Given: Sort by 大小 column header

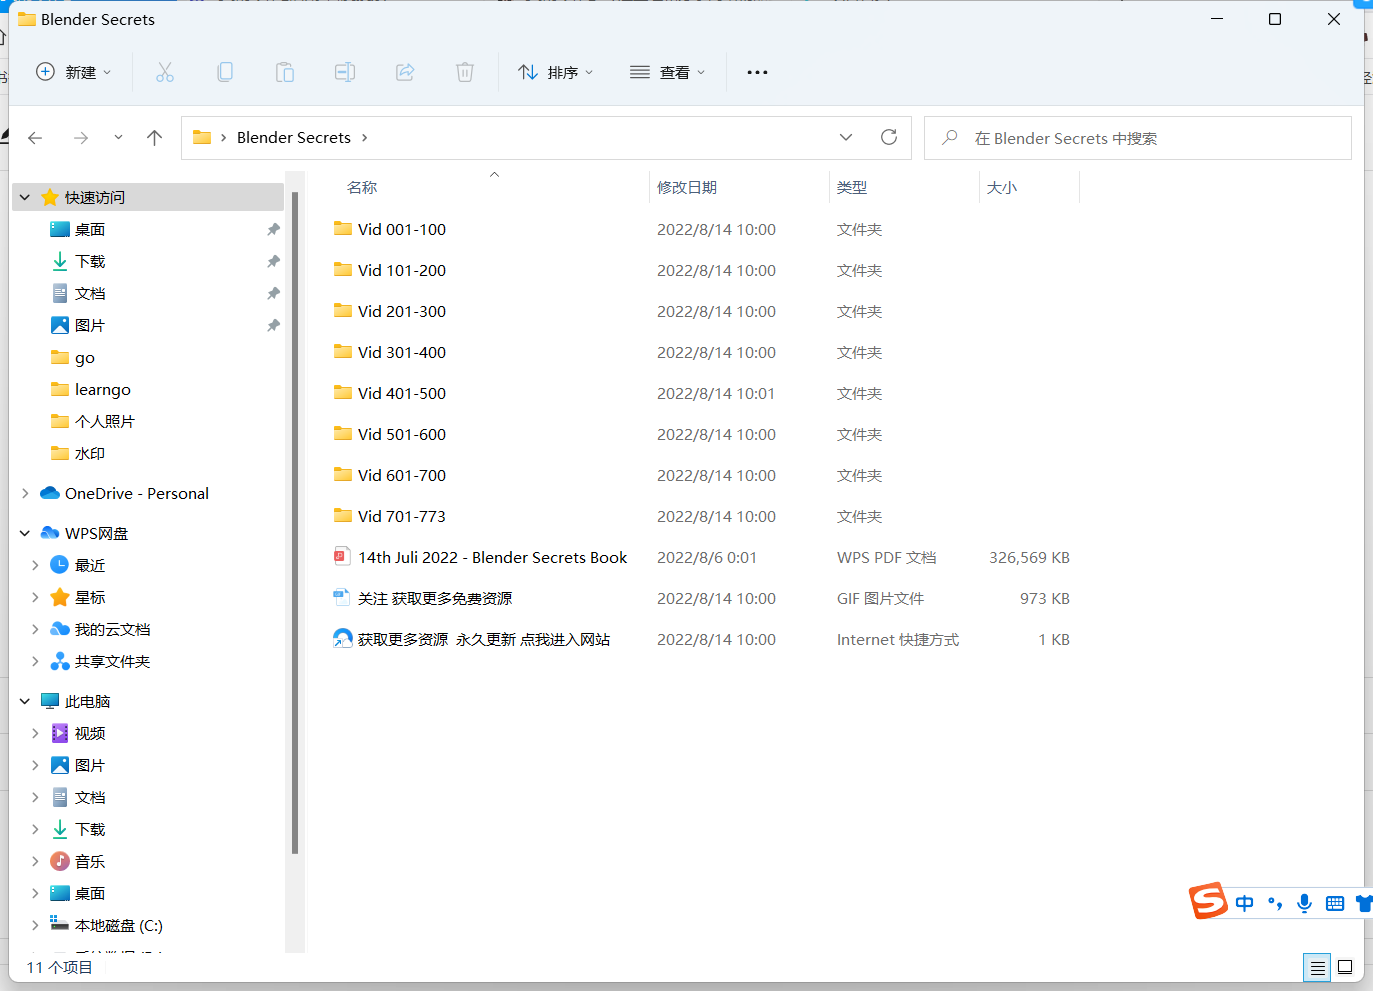Looking at the screenshot, I should [1002, 187].
